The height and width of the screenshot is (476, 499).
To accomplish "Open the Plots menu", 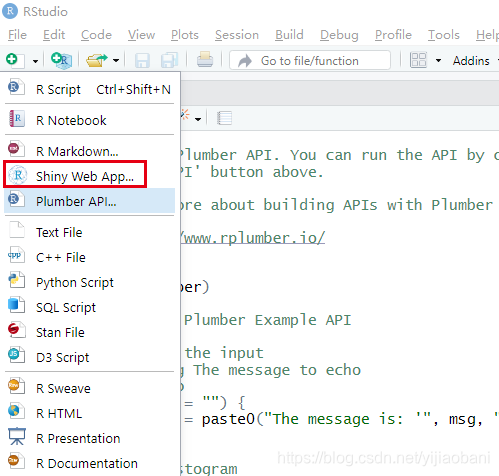I will pos(185,35).
